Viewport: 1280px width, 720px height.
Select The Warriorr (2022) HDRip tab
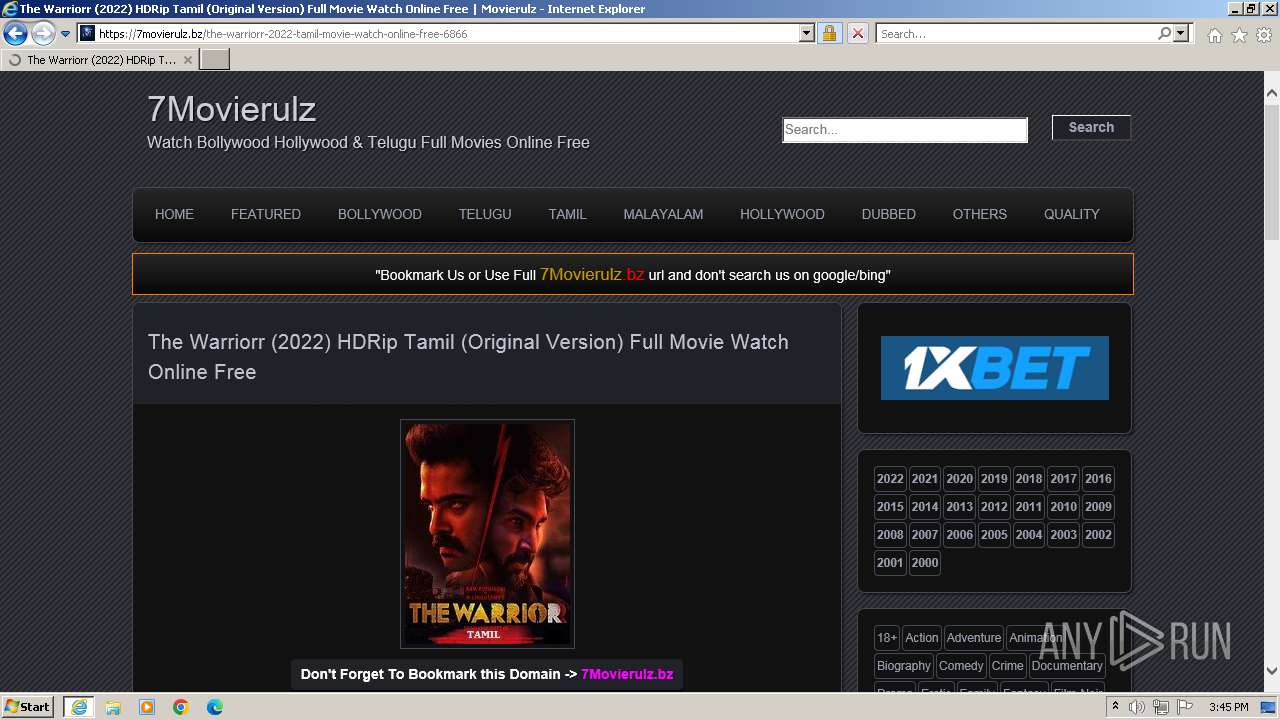click(x=100, y=60)
